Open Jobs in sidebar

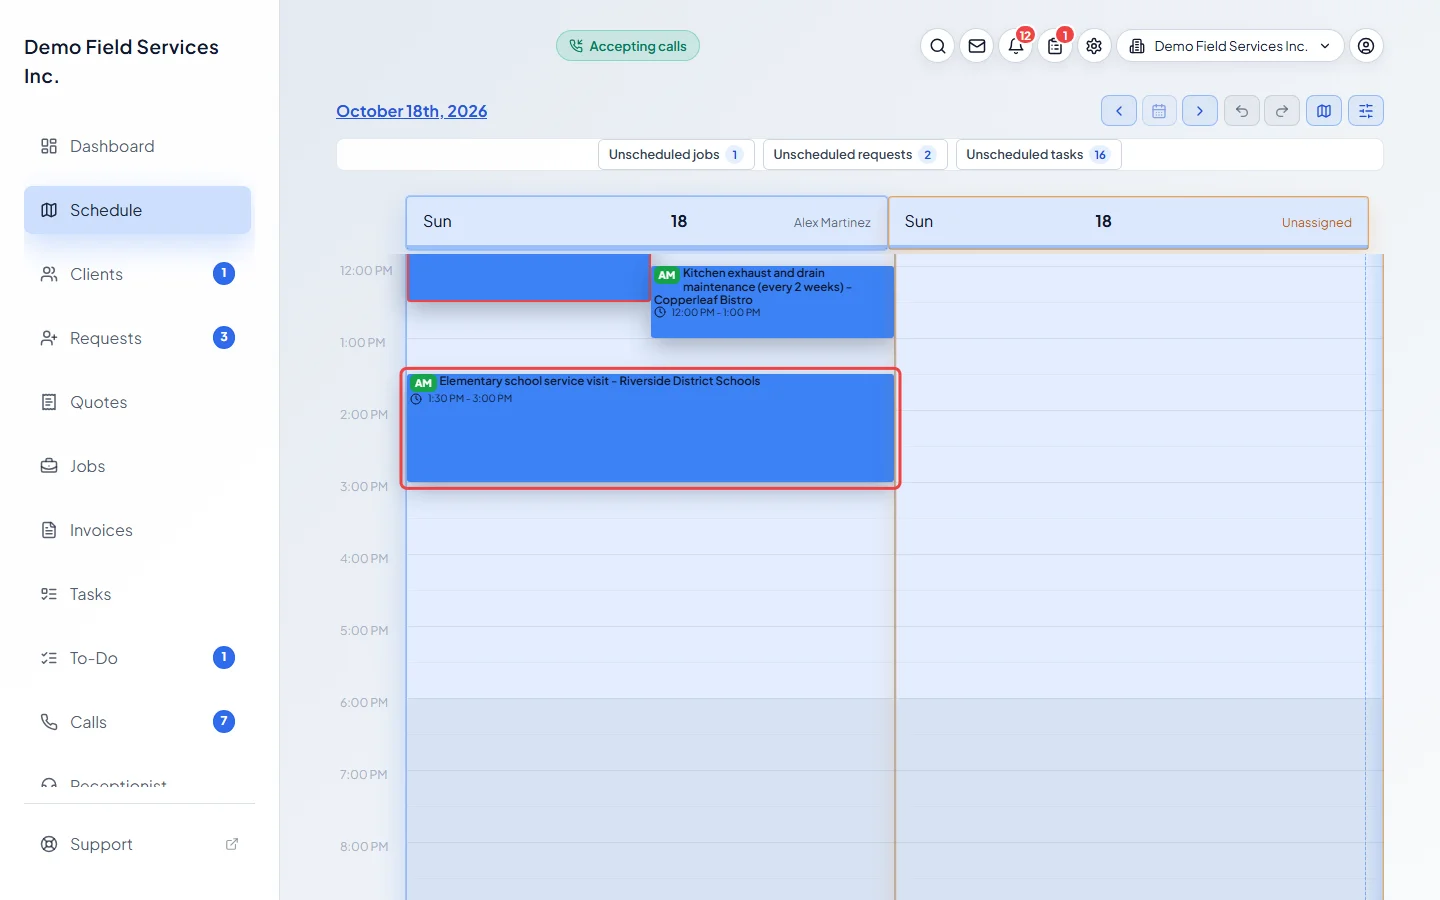click(138, 466)
